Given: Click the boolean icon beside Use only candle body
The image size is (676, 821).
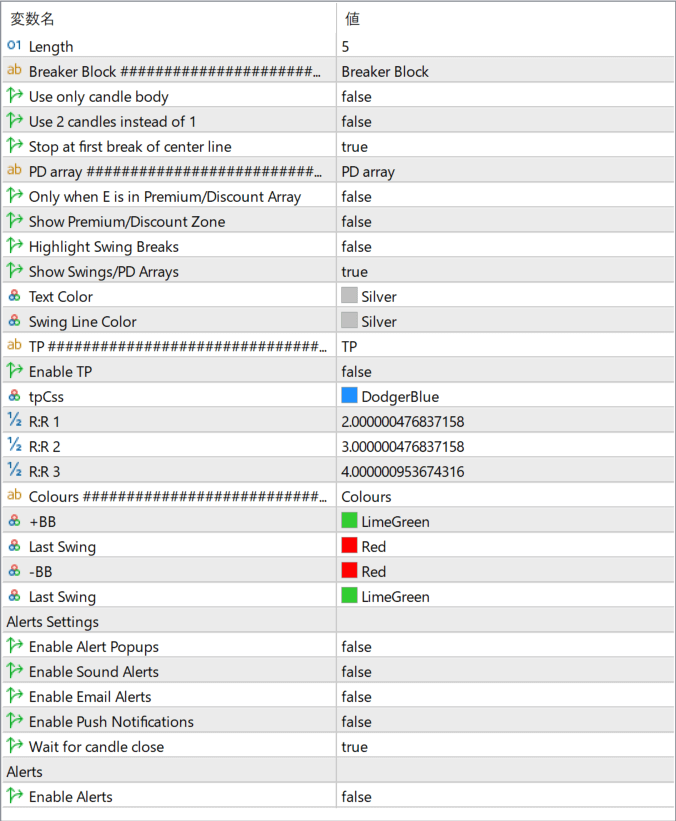Looking at the screenshot, I should 14,96.
